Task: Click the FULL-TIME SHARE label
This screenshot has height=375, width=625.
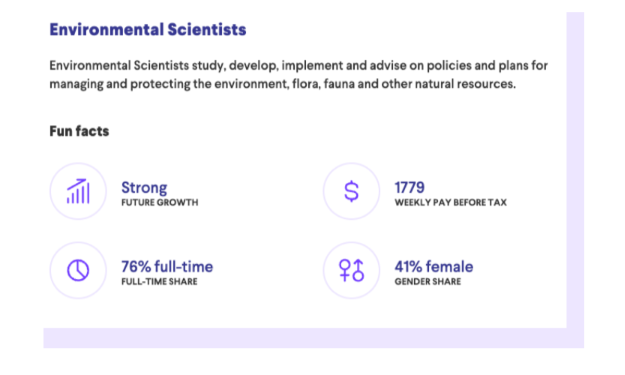Action: 159,281
